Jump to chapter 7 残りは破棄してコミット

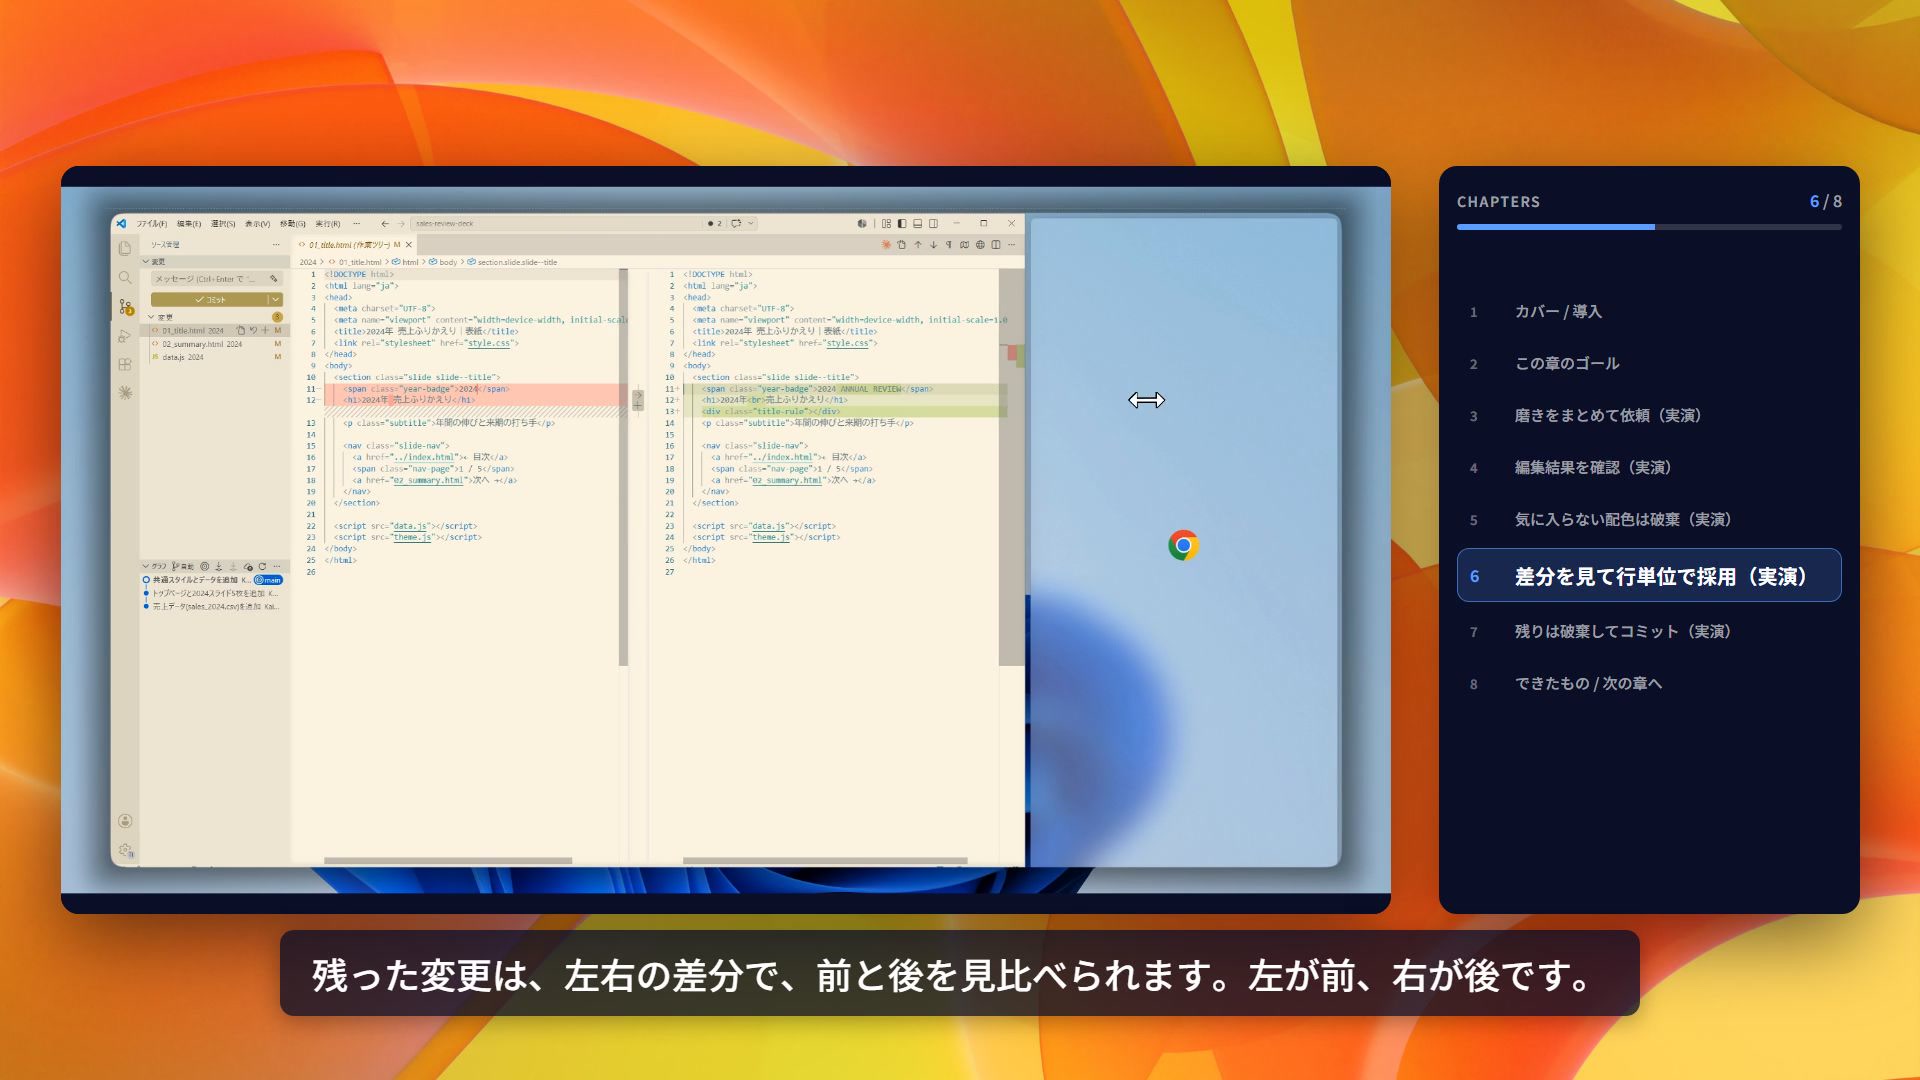click(x=1649, y=632)
